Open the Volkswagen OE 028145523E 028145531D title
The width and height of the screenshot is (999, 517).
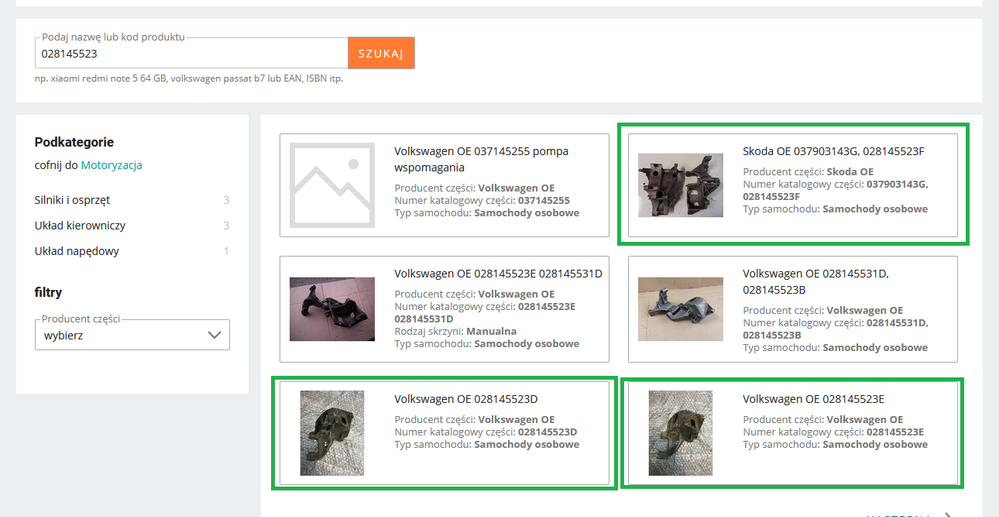[498, 272]
